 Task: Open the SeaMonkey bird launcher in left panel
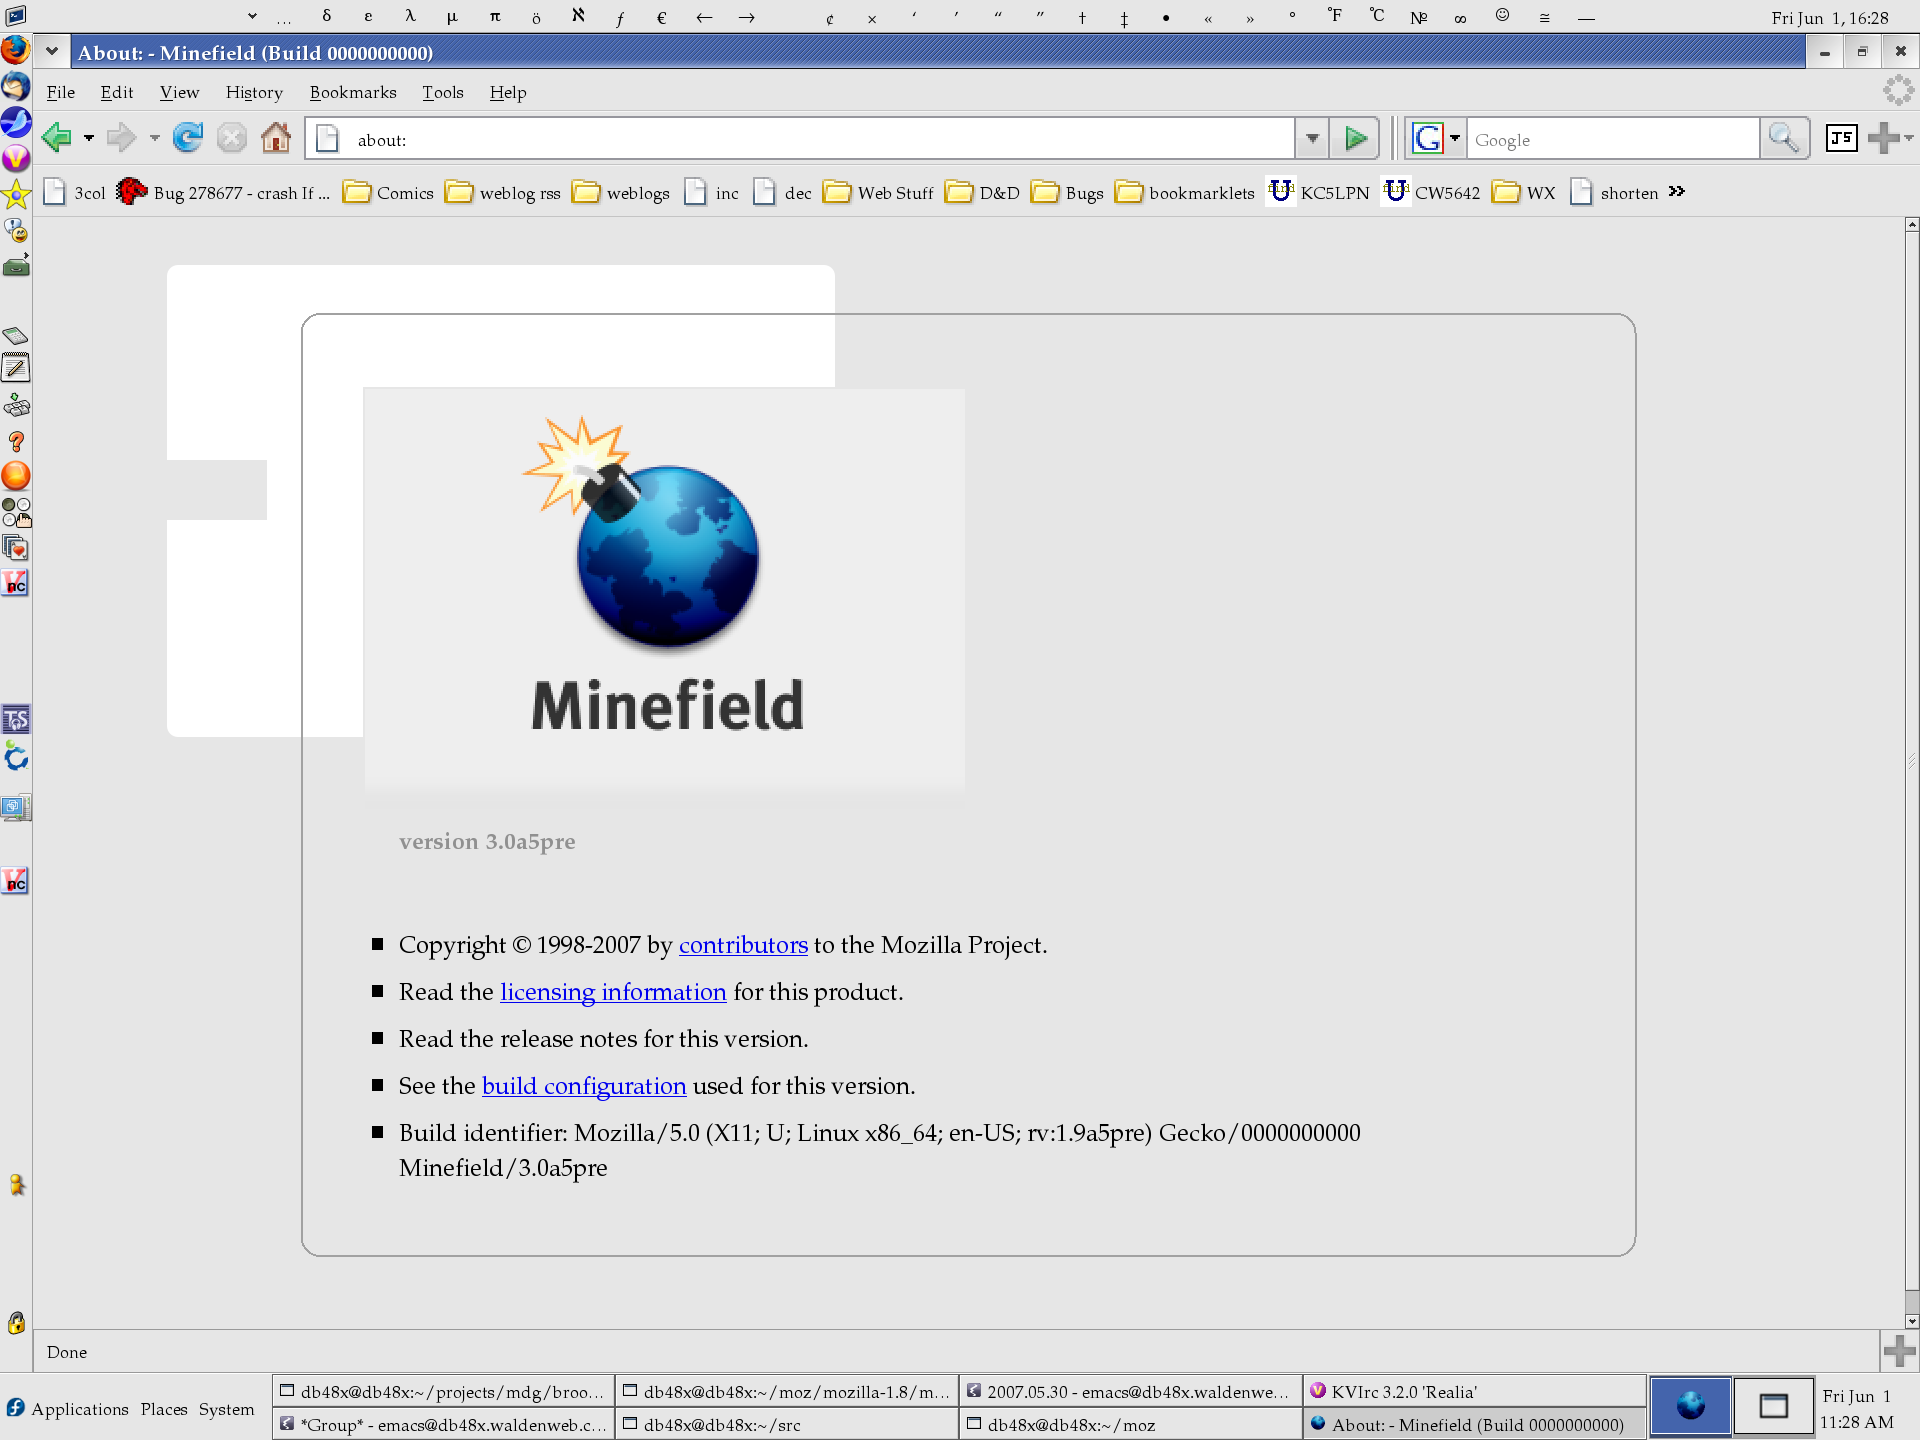[x=16, y=122]
